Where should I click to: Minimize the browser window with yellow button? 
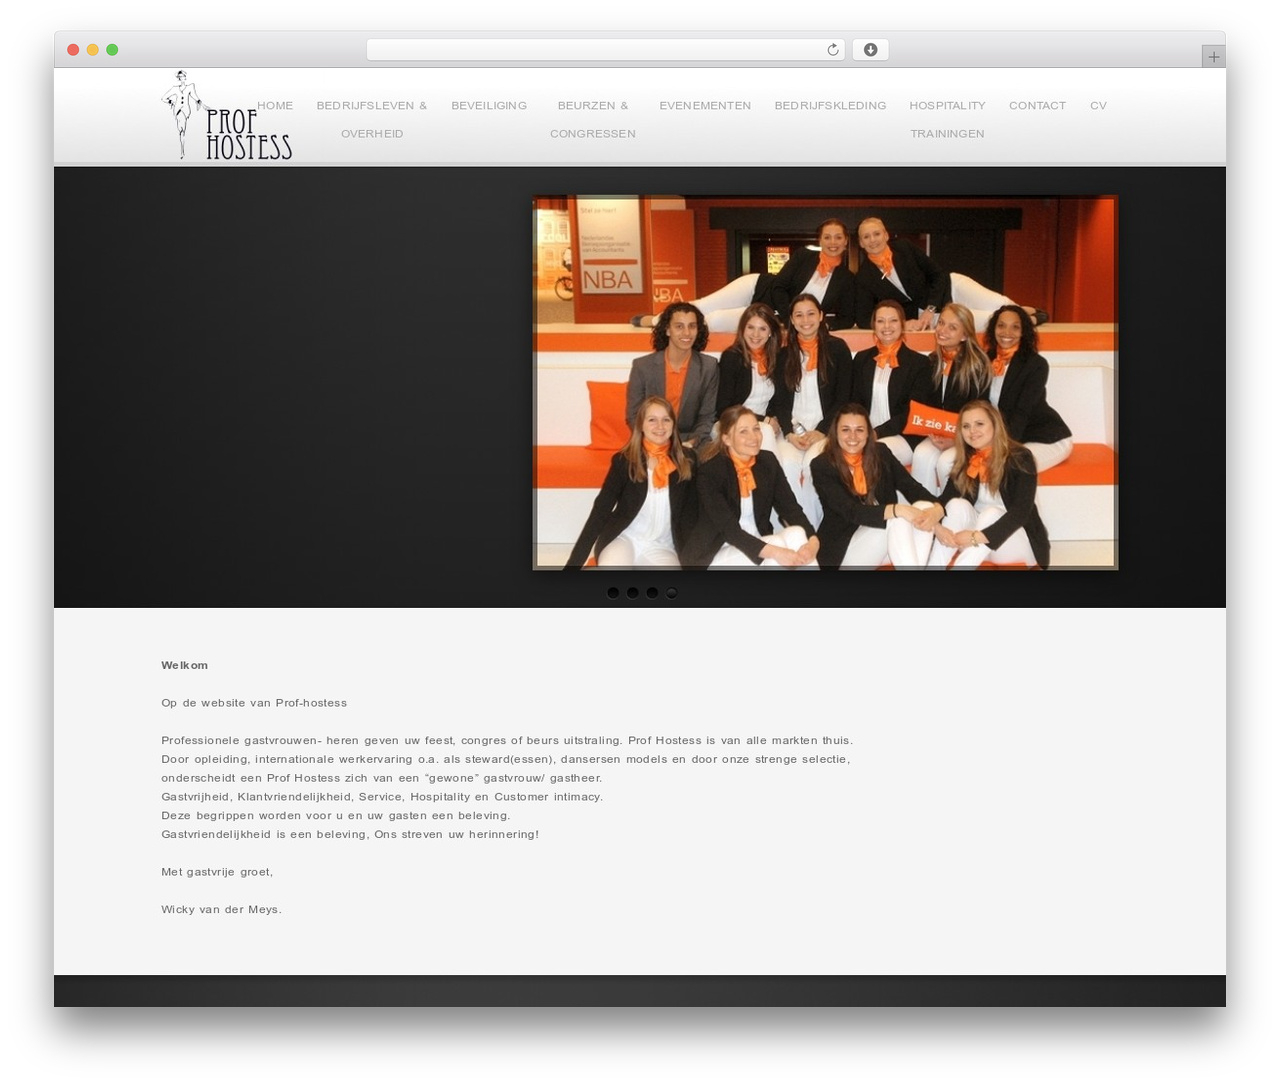tap(93, 50)
